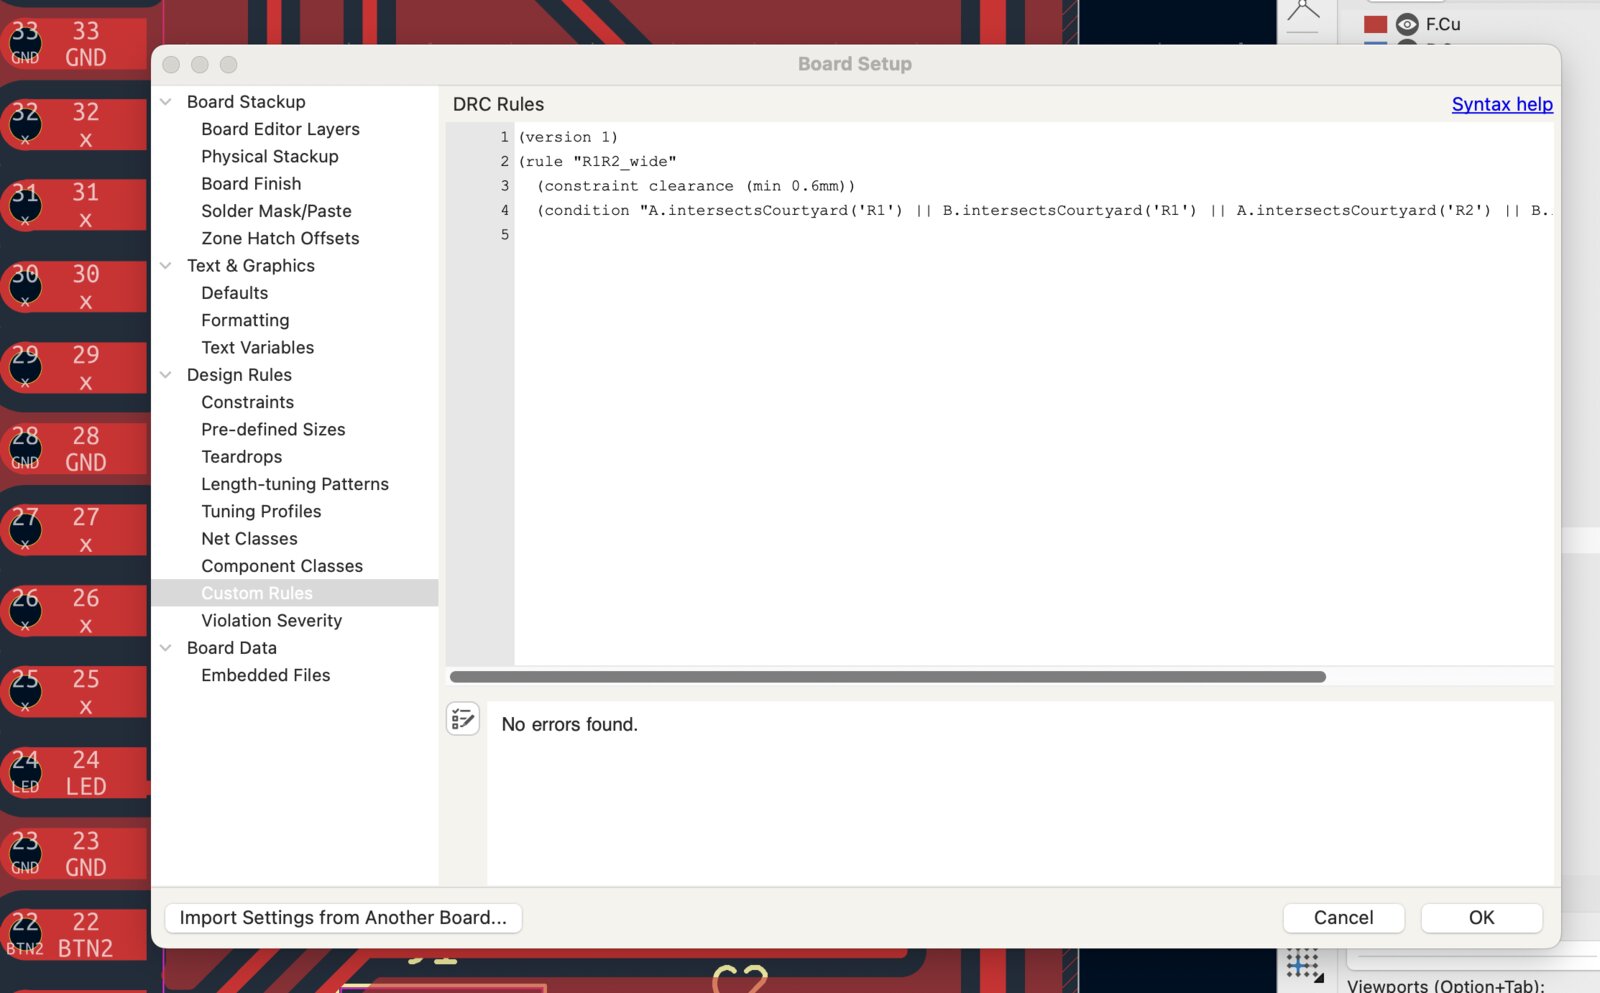
Task: Click the constraint clearance line in editor
Action: pyautogui.click(x=696, y=186)
